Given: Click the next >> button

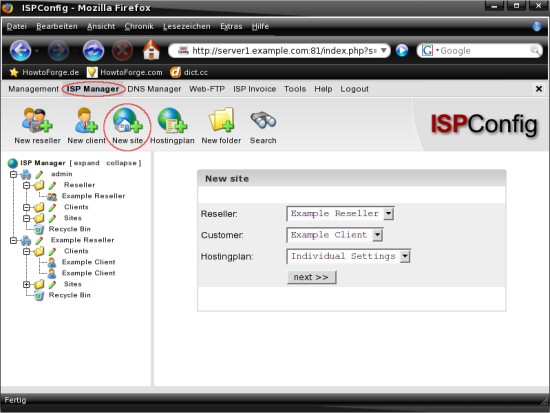Looking at the screenshot, I should (x=311, y=277).
